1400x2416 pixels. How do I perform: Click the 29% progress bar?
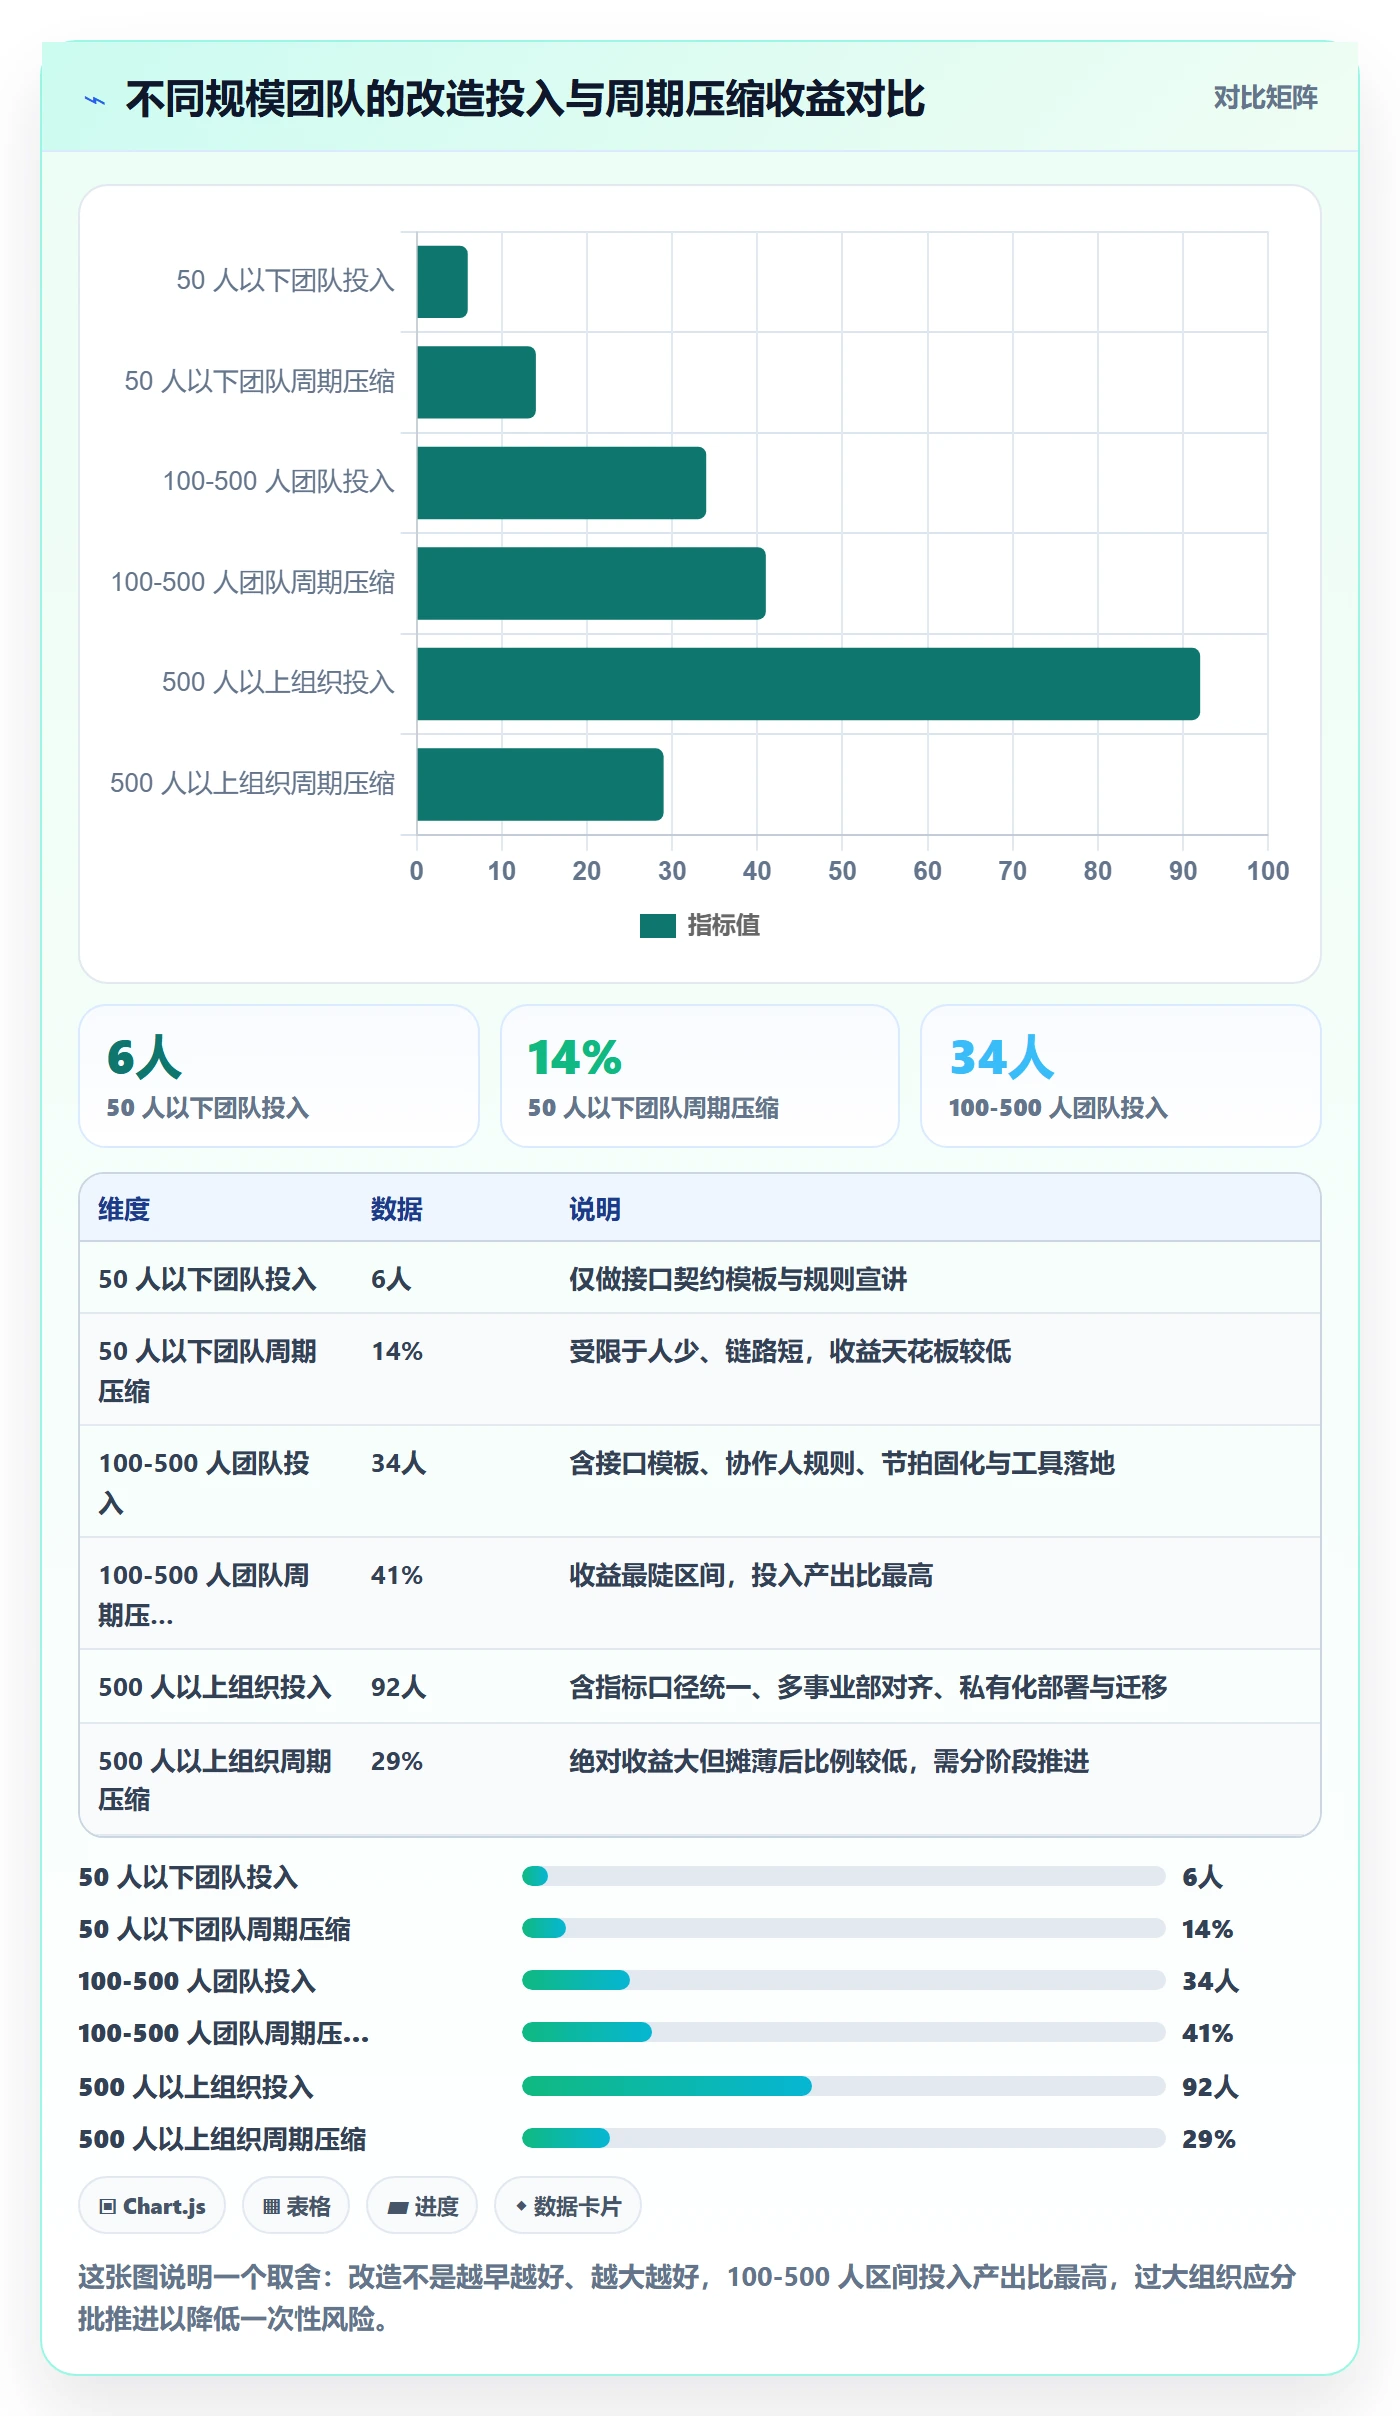coord(843,2138)
